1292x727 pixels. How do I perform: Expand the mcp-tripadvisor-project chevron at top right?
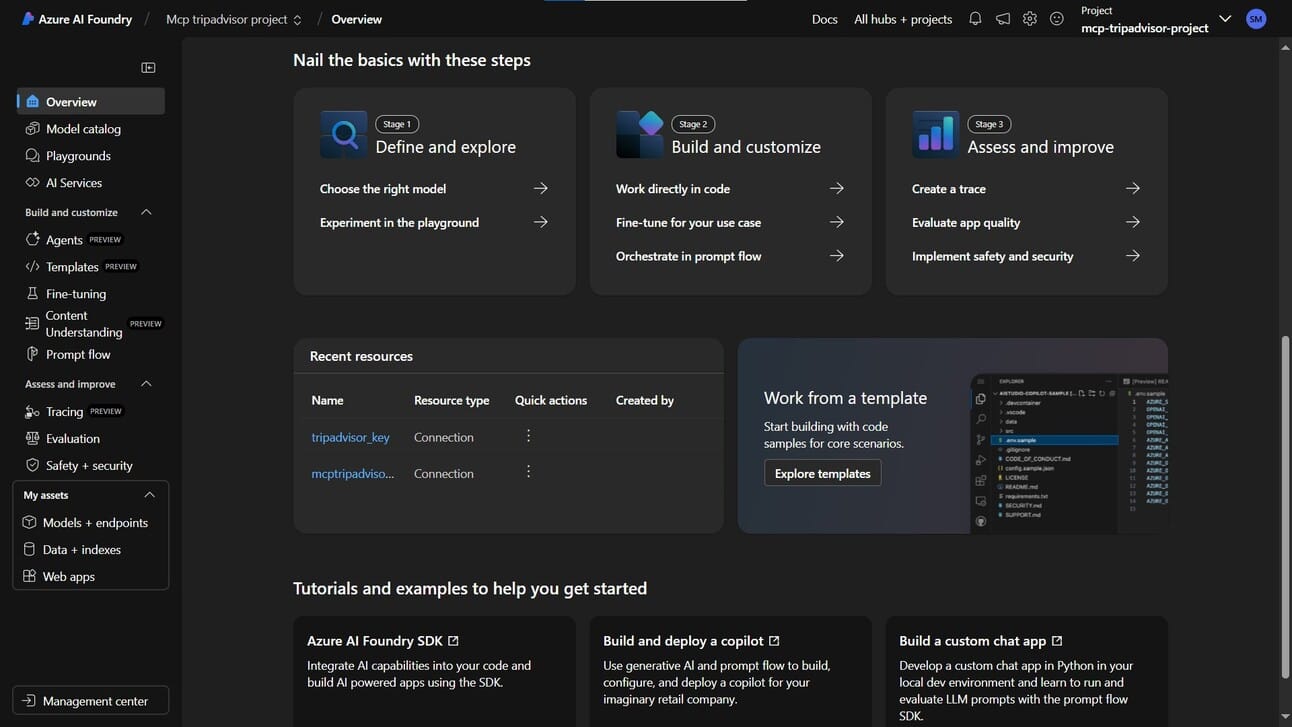pos(1225,19)
